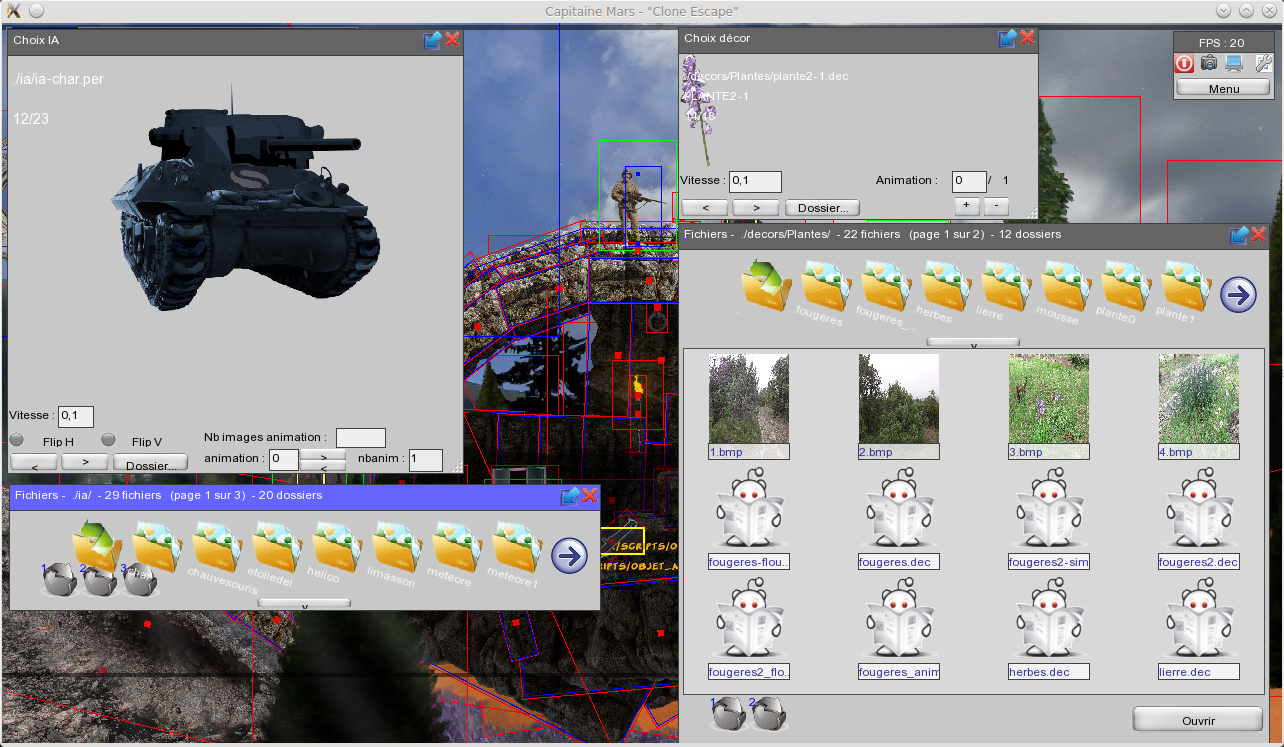Open the fougeres.dec file icon
Screen dimensions: 1284x747
[x=898, y=513]
